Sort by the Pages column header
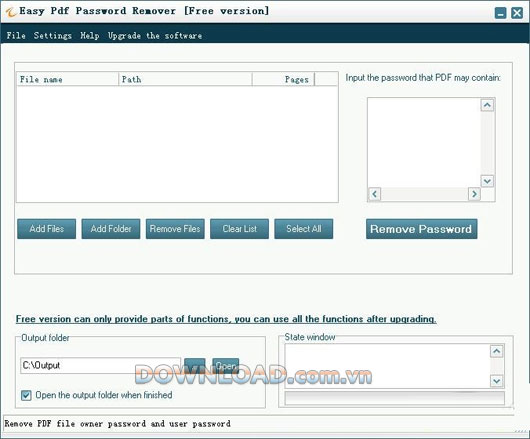The image size is (530, 439). point(283,79)
